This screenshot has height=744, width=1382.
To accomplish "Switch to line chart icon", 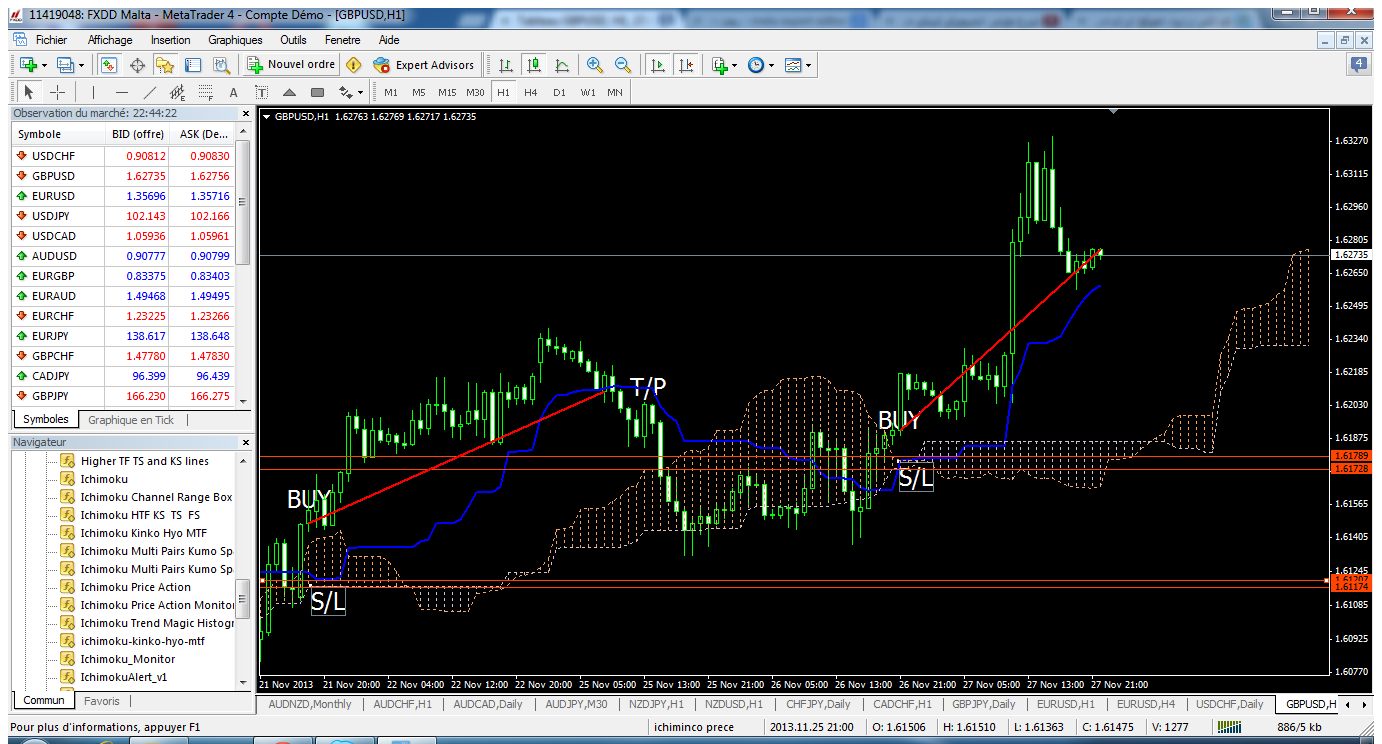I will [x=562, y=65].
